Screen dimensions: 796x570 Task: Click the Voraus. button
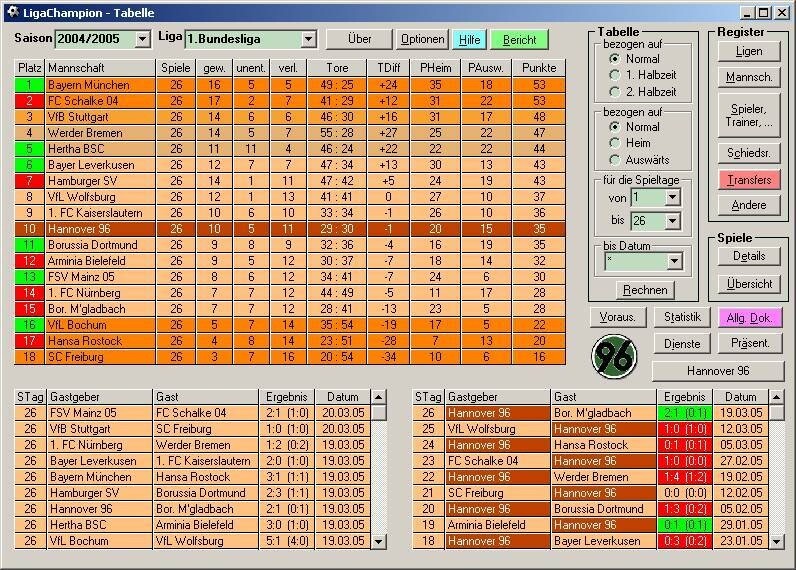tap(618, 317)
